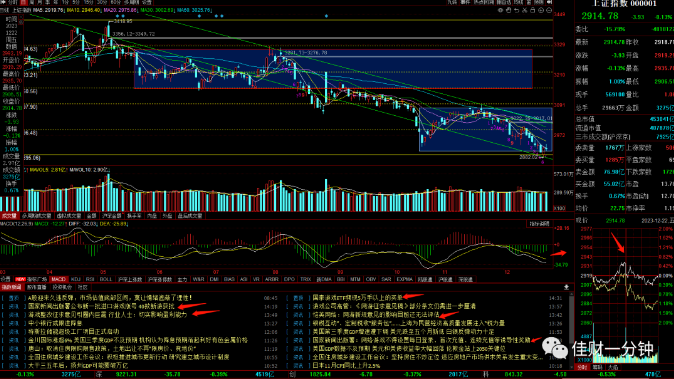The image size is (674, 379).
Task: Click the small button at the MACD panel's top right
Action: pyautogui.click(x=539, y=224)
